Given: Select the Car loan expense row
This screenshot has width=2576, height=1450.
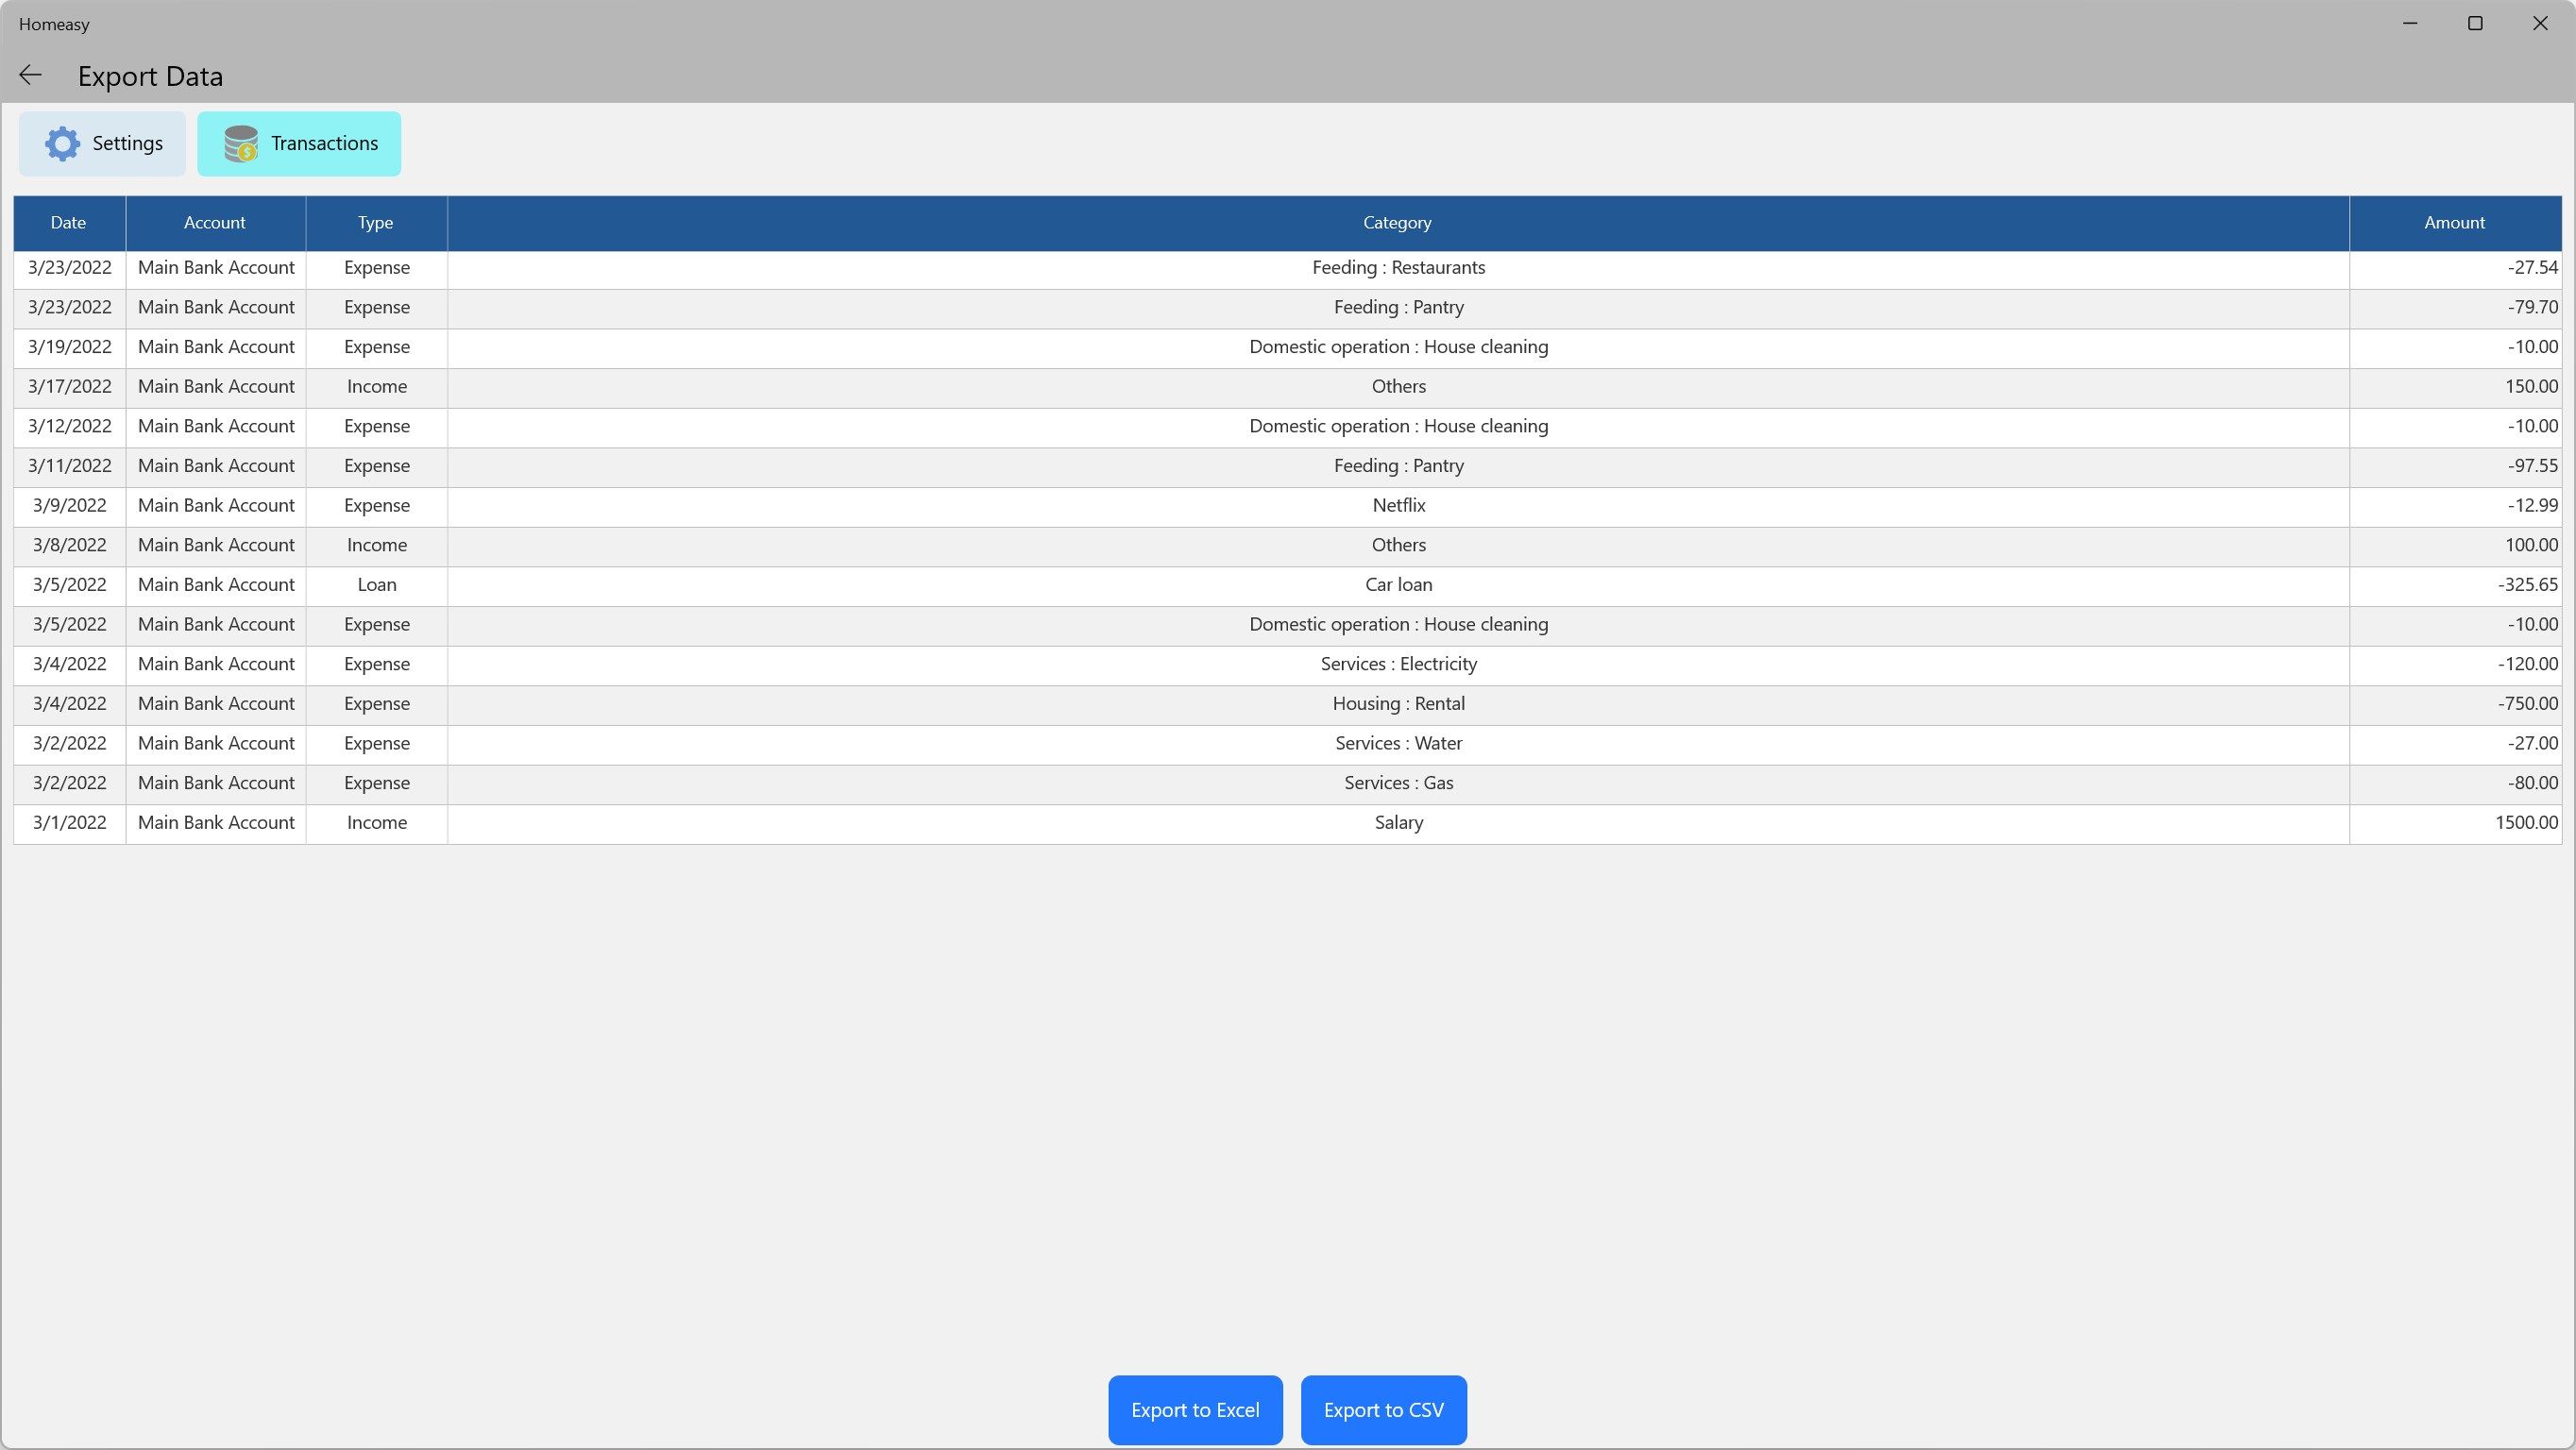Looking at the screenshot, I should [x=1288, y=583].
